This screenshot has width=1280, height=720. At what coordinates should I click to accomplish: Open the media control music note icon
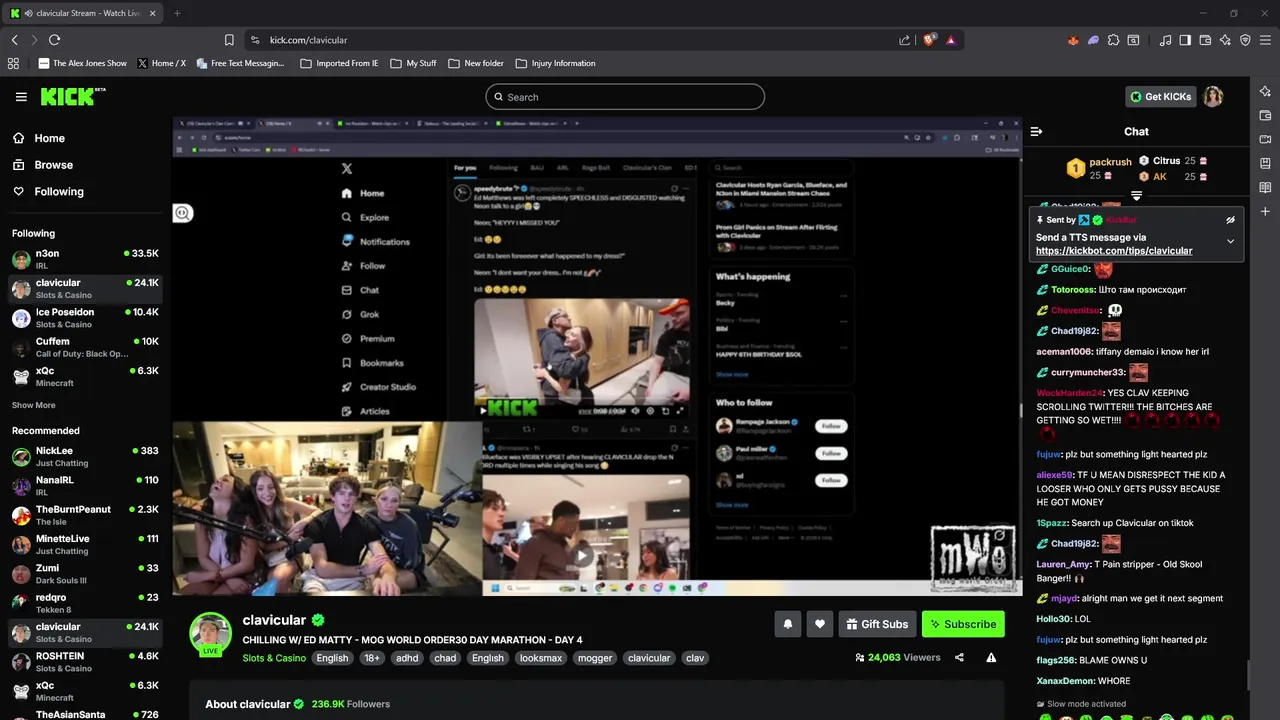tap(1165, 40)
